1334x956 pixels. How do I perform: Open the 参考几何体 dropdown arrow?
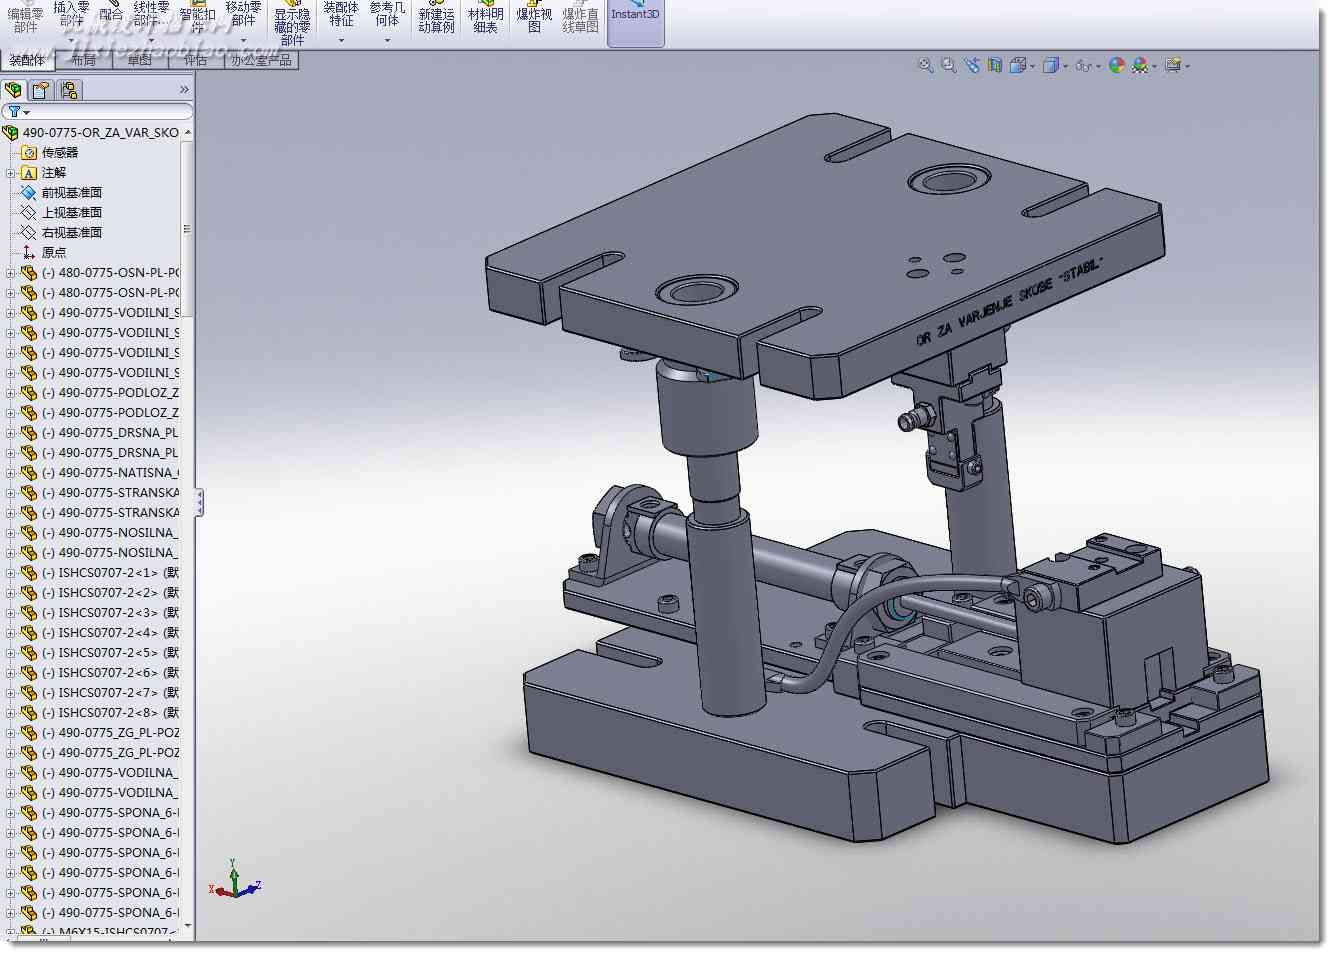[x=387, y=41]
